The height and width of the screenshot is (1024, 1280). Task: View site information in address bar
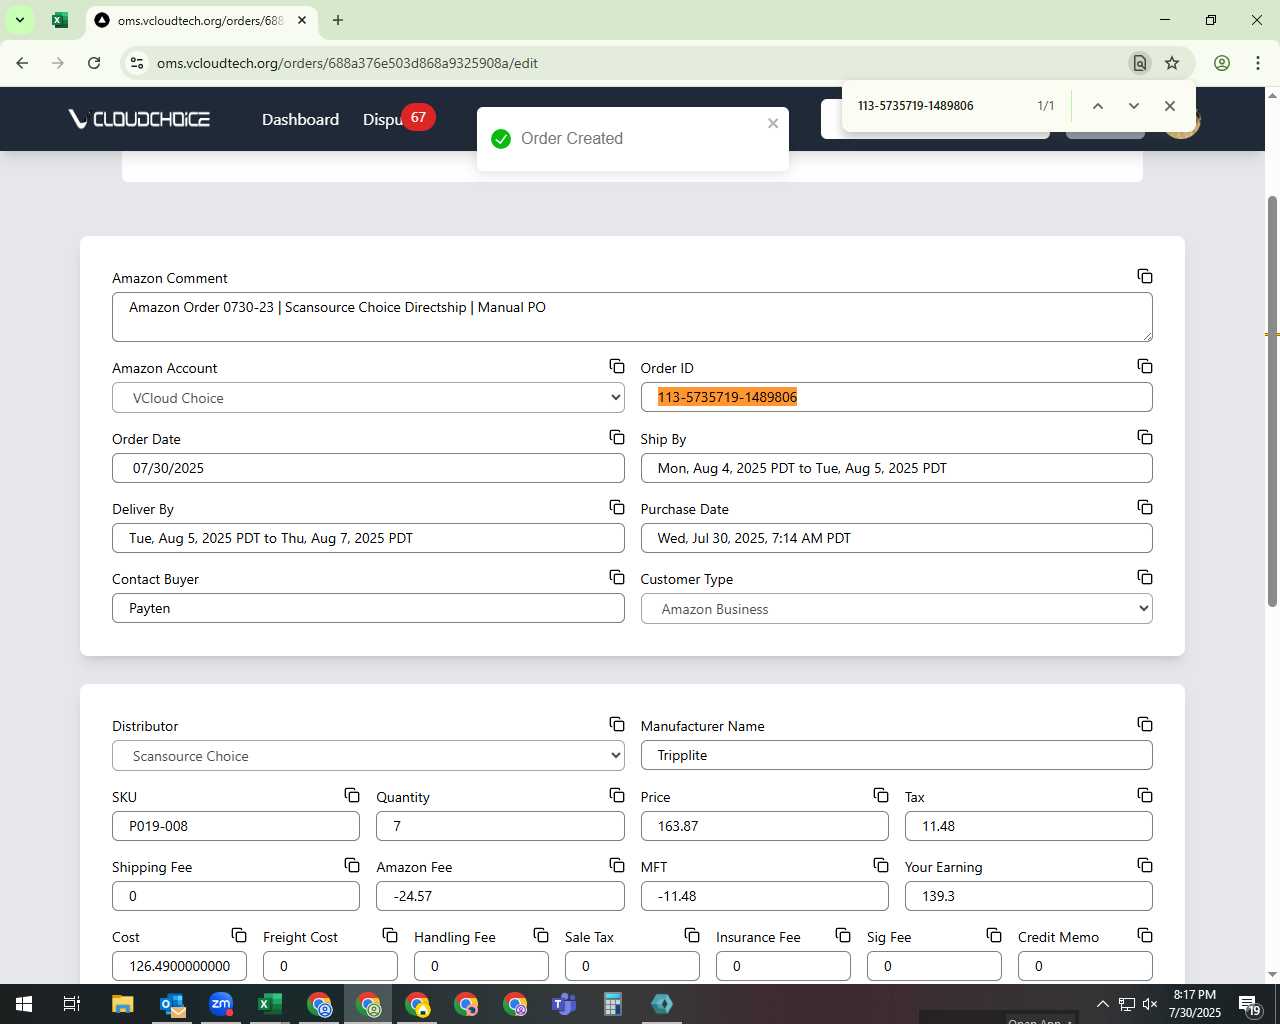tap(137, 63)
